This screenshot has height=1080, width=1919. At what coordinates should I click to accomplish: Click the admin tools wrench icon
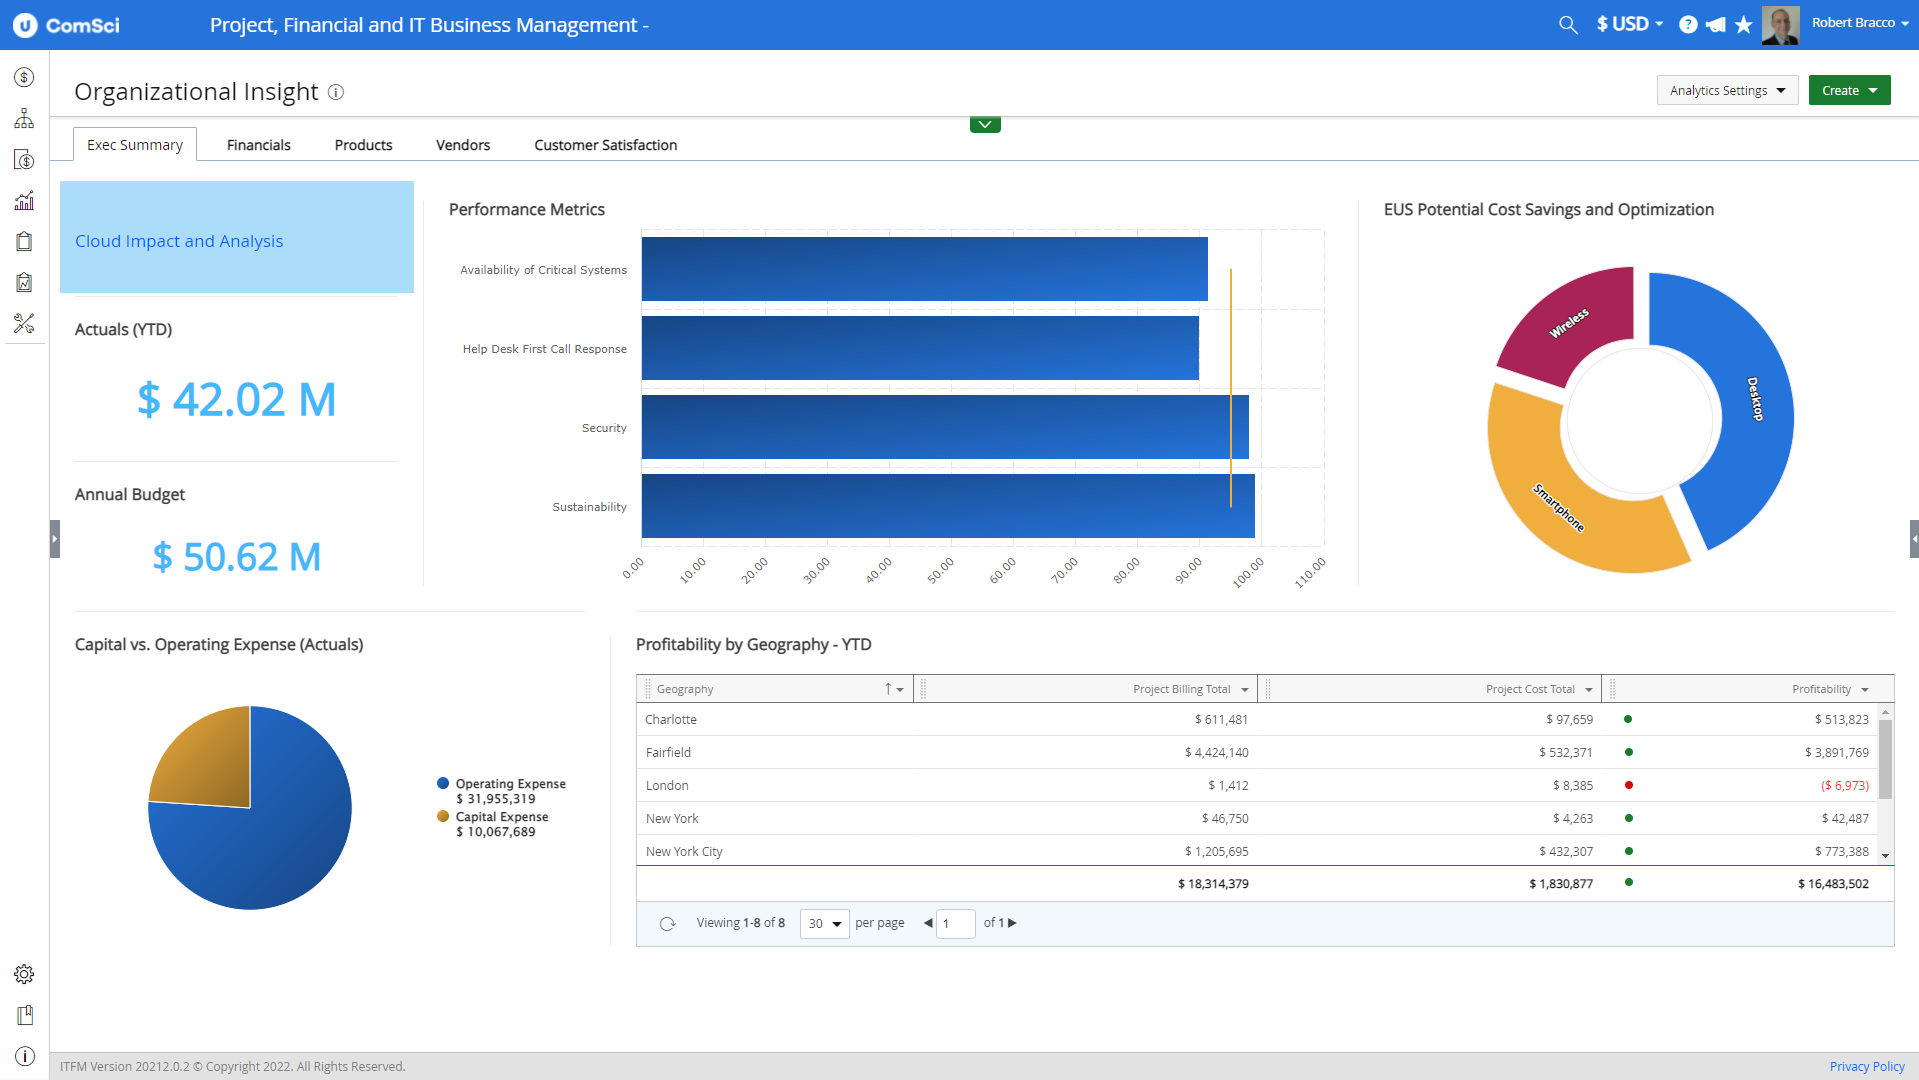(24, 323)
